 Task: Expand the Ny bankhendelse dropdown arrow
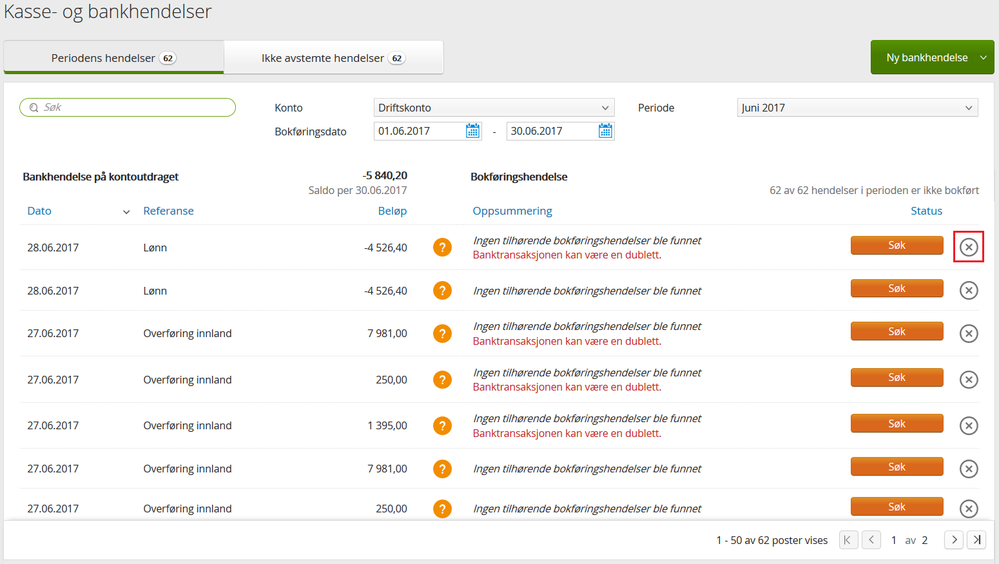click(x=984, y=58)
